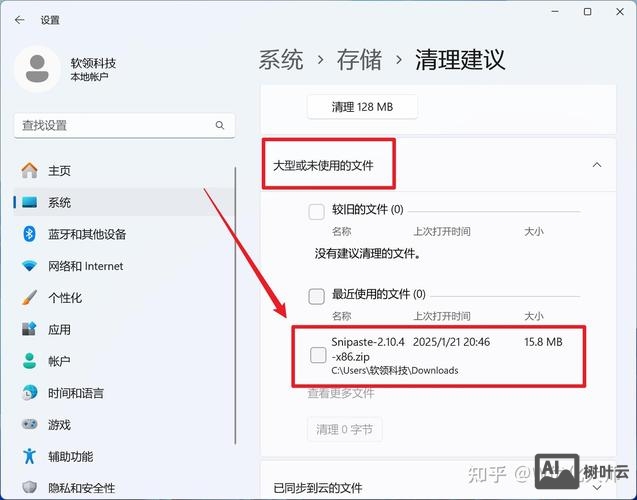Collapse the 大型或未使用的文件 section chevron
This screenshot has width=637, height=500.
click(x=597, y=165)
